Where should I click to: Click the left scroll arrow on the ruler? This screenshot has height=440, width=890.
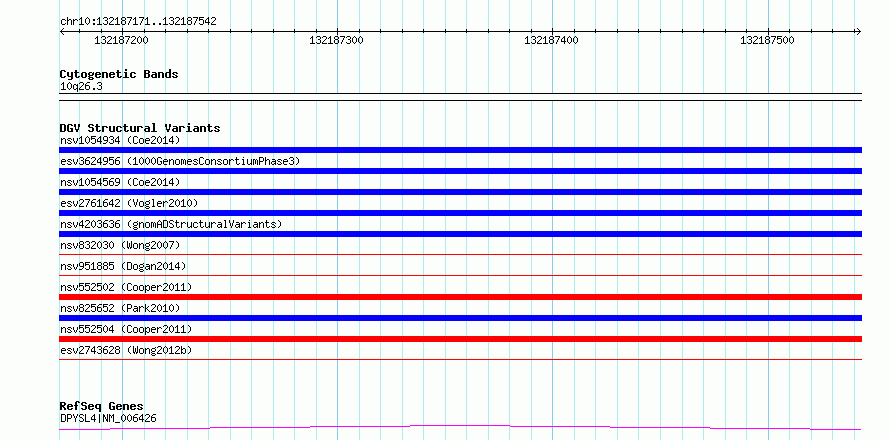[62, 31]
